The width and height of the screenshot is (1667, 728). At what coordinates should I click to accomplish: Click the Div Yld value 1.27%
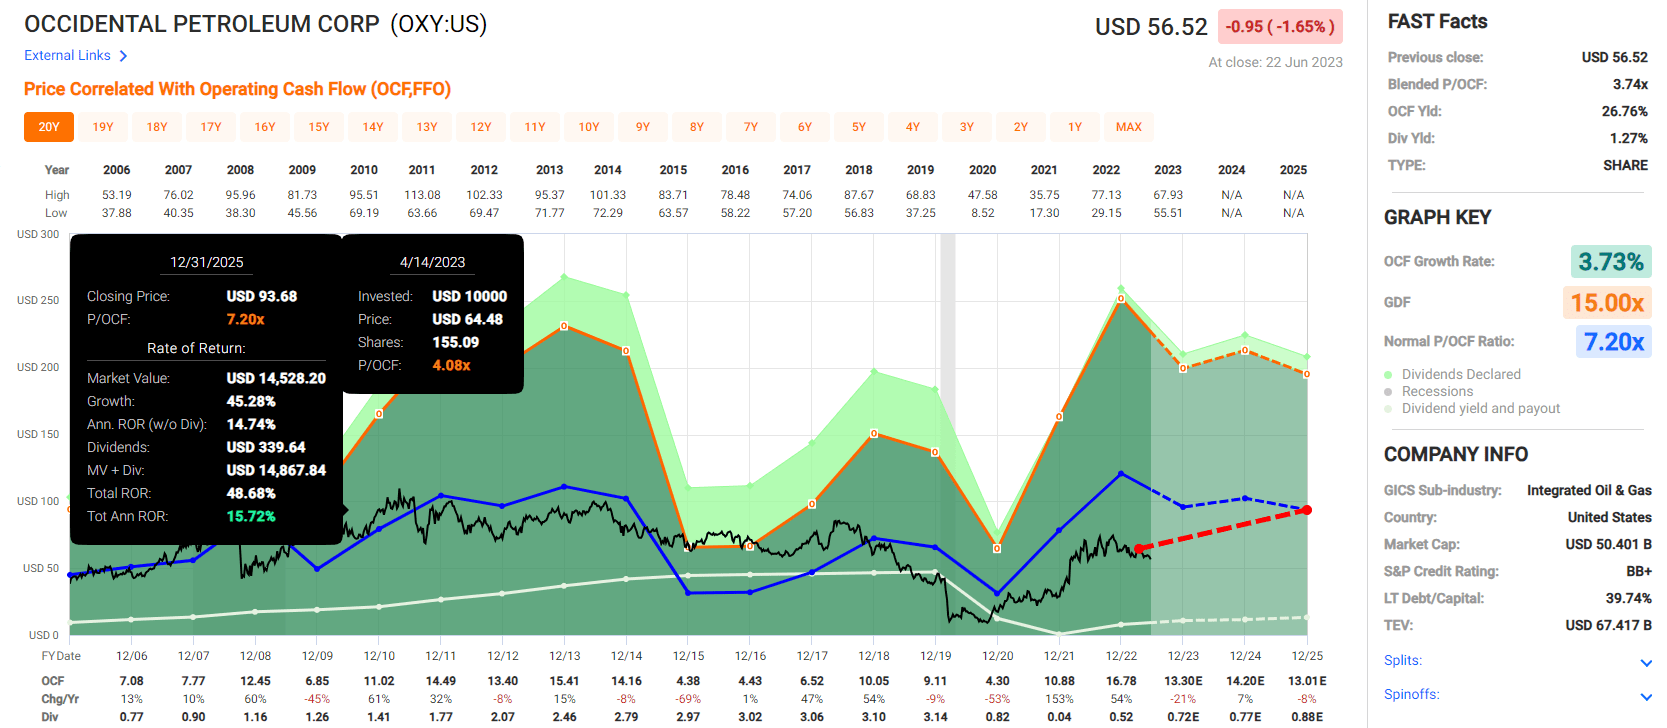tap(1629, 139)
